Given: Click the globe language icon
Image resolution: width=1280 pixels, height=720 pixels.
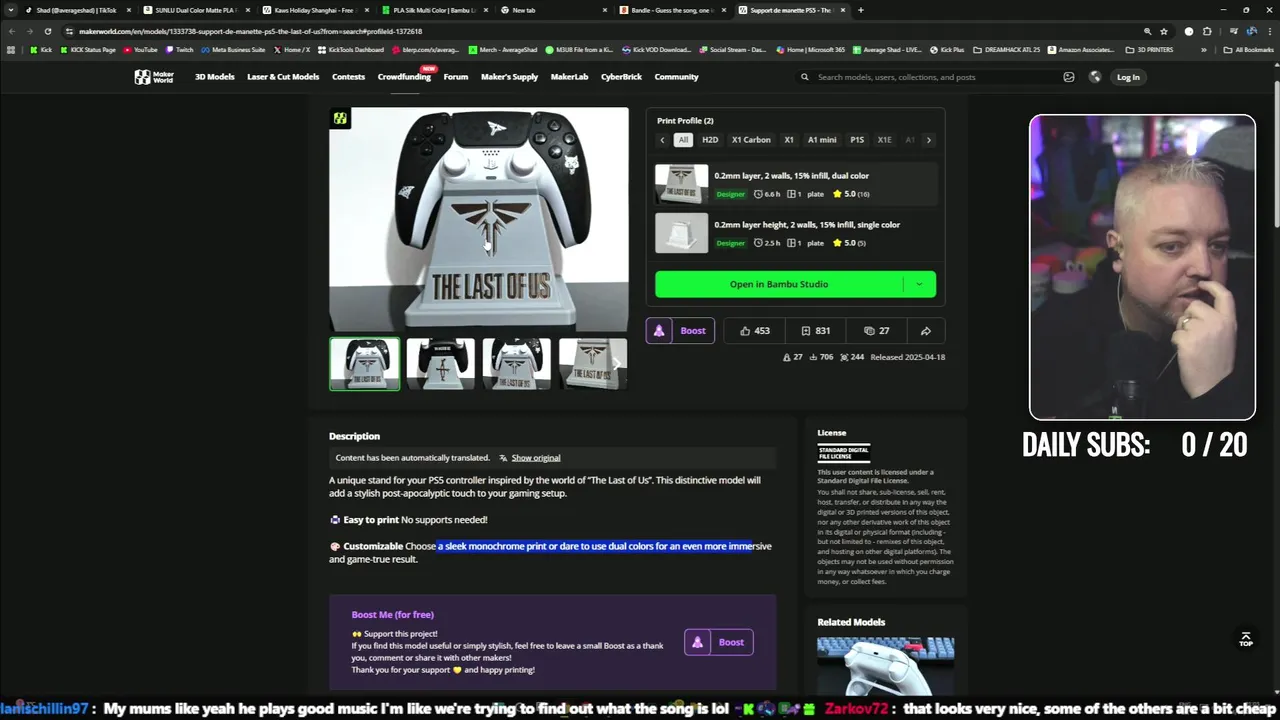Looking at the screenshot, I should 1095,77.
